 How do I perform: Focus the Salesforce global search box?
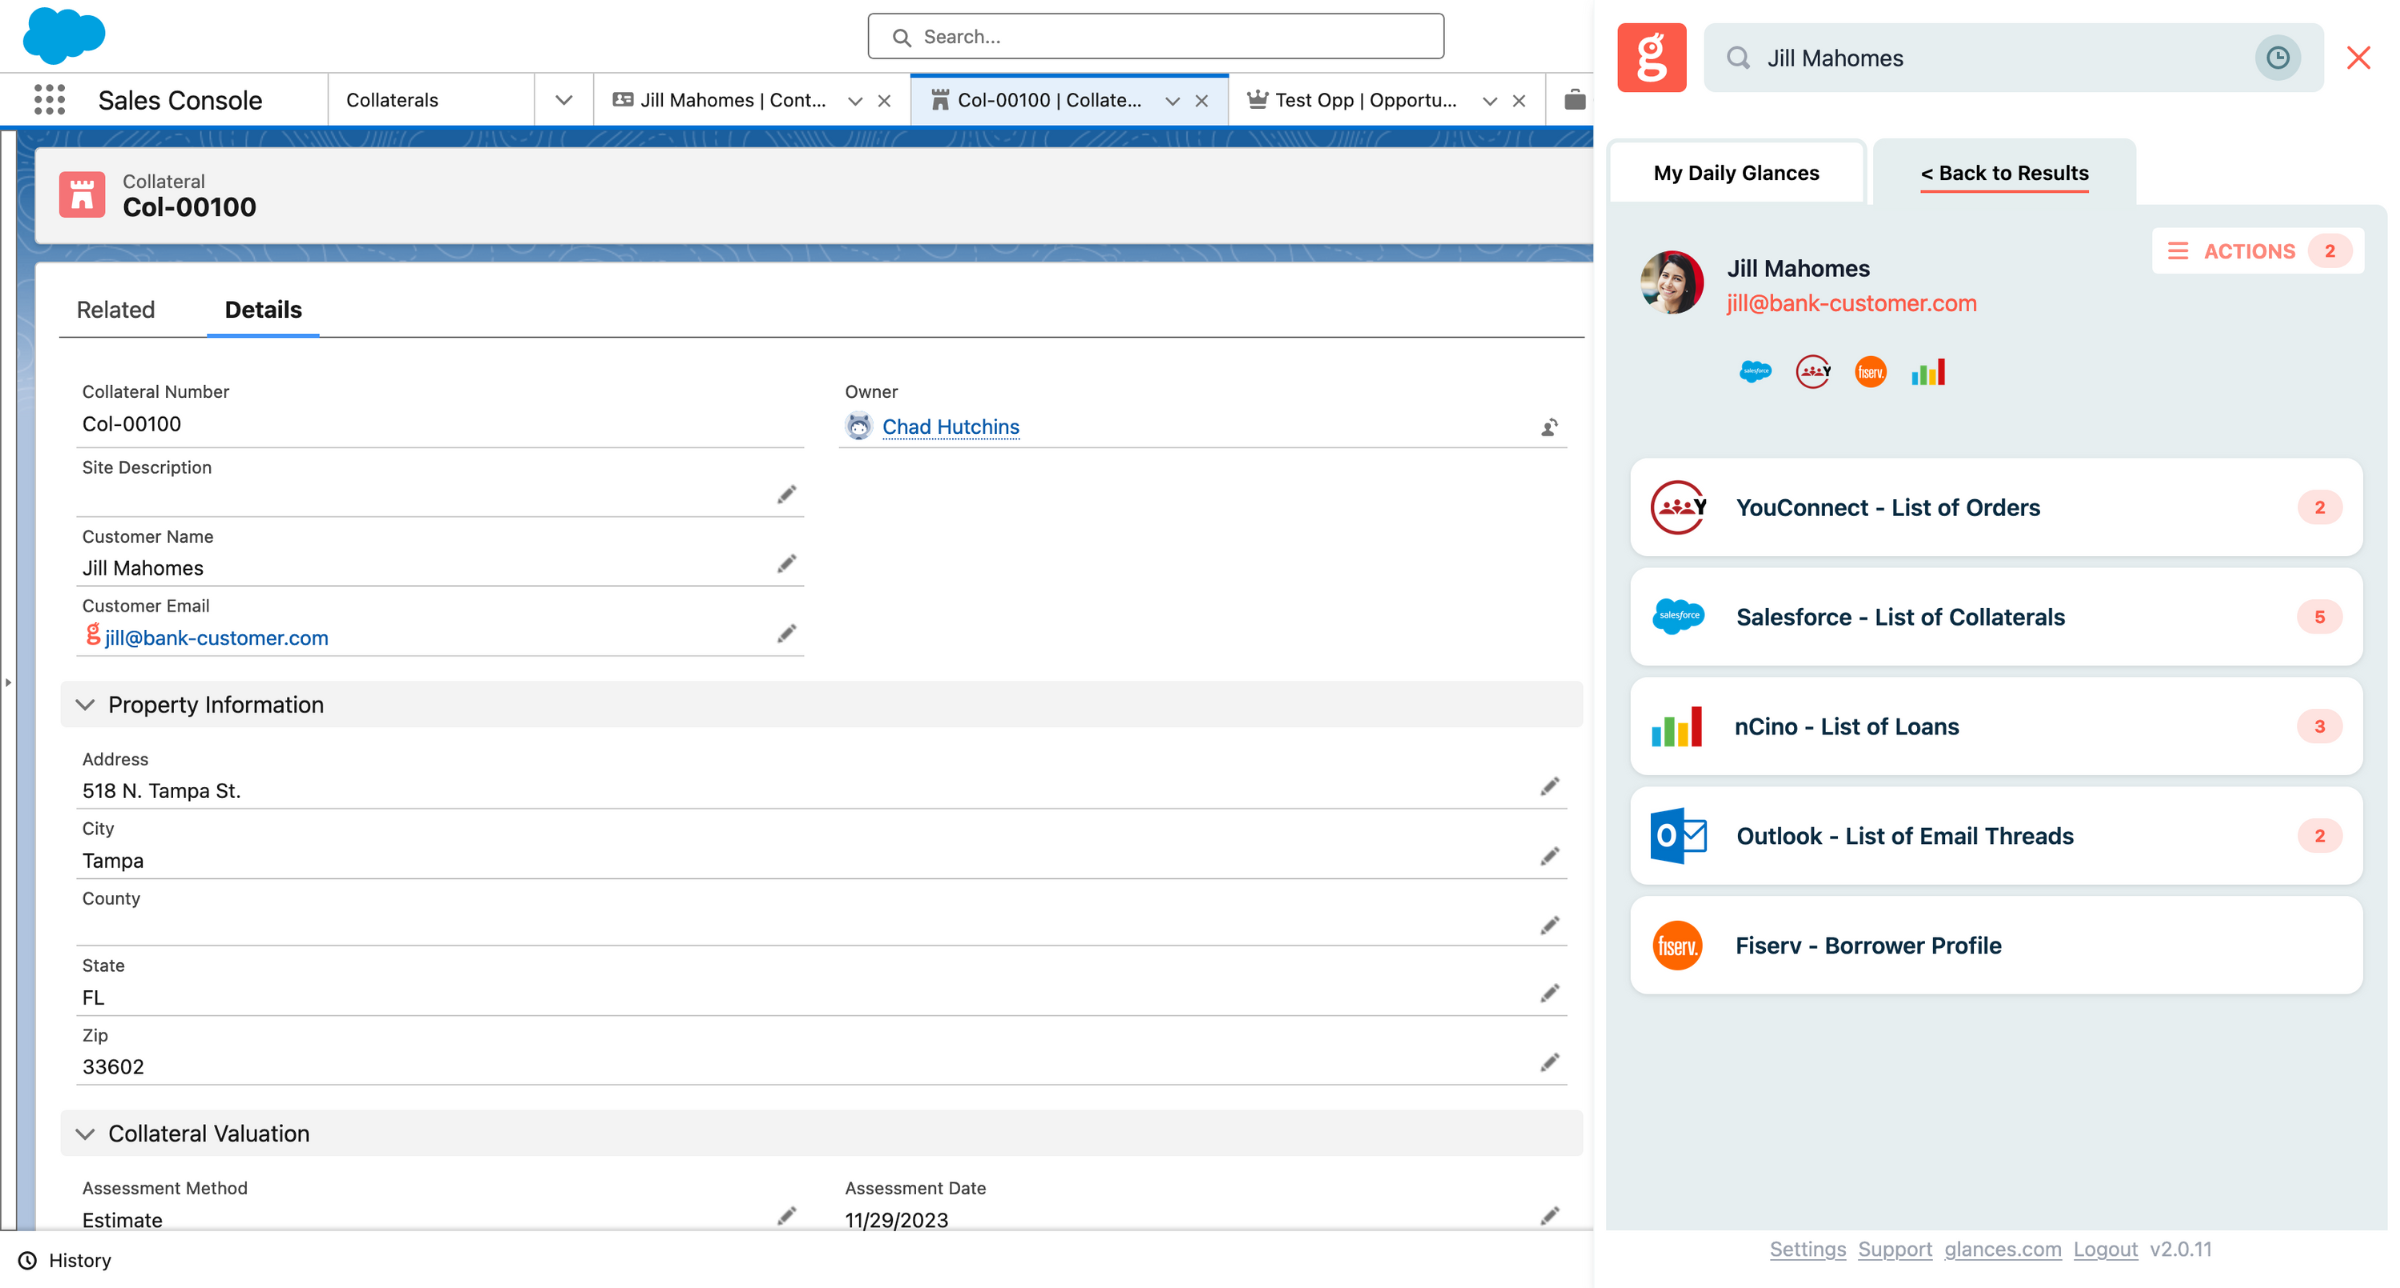1155,36
